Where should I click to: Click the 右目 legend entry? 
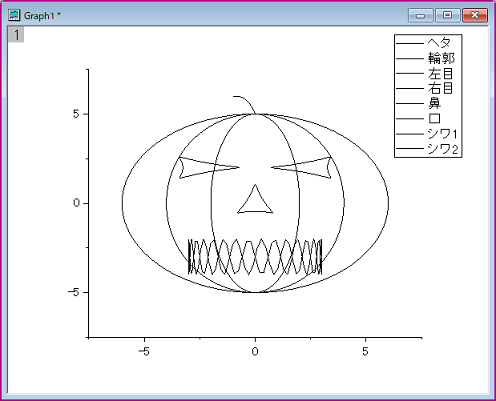coord(425,89)
